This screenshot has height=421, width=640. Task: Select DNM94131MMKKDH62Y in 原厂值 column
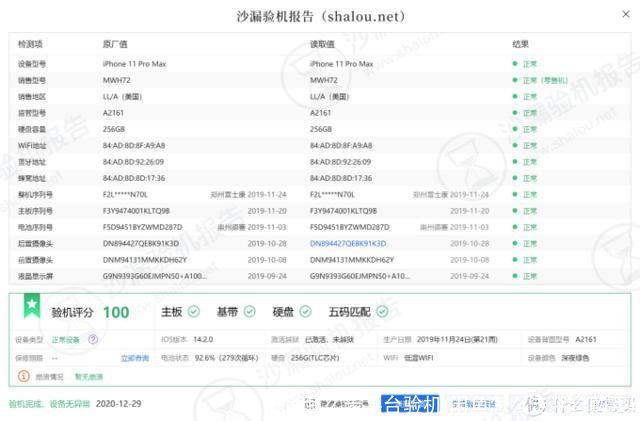[x=145, y=260]
